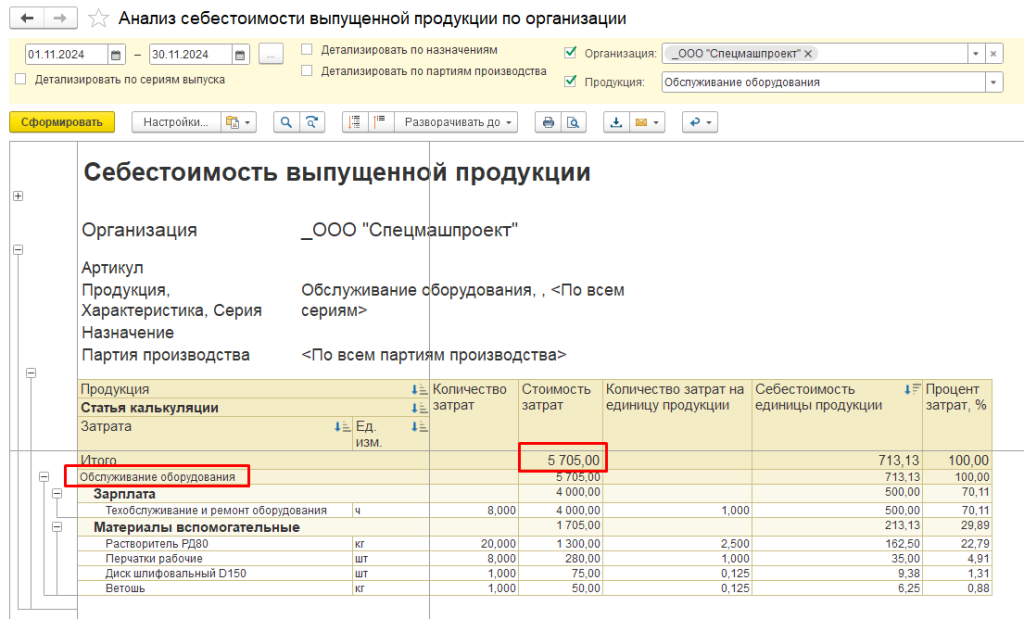Collapse the Обслуживание оборудования group row
The image size is (1024, 619).
tap(44, 477)
